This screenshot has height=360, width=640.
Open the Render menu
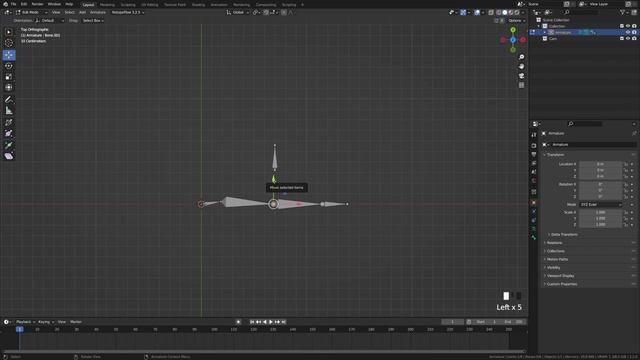pos(37,4)
